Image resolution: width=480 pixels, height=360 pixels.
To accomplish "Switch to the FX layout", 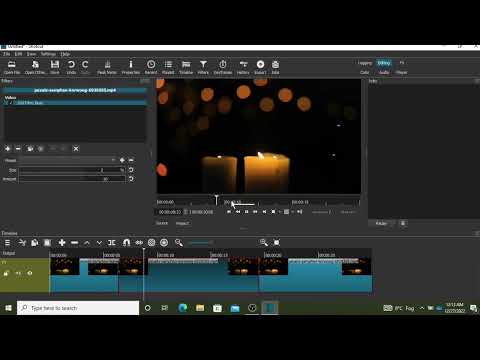I will pyautogui.click(x=402, y=63).
